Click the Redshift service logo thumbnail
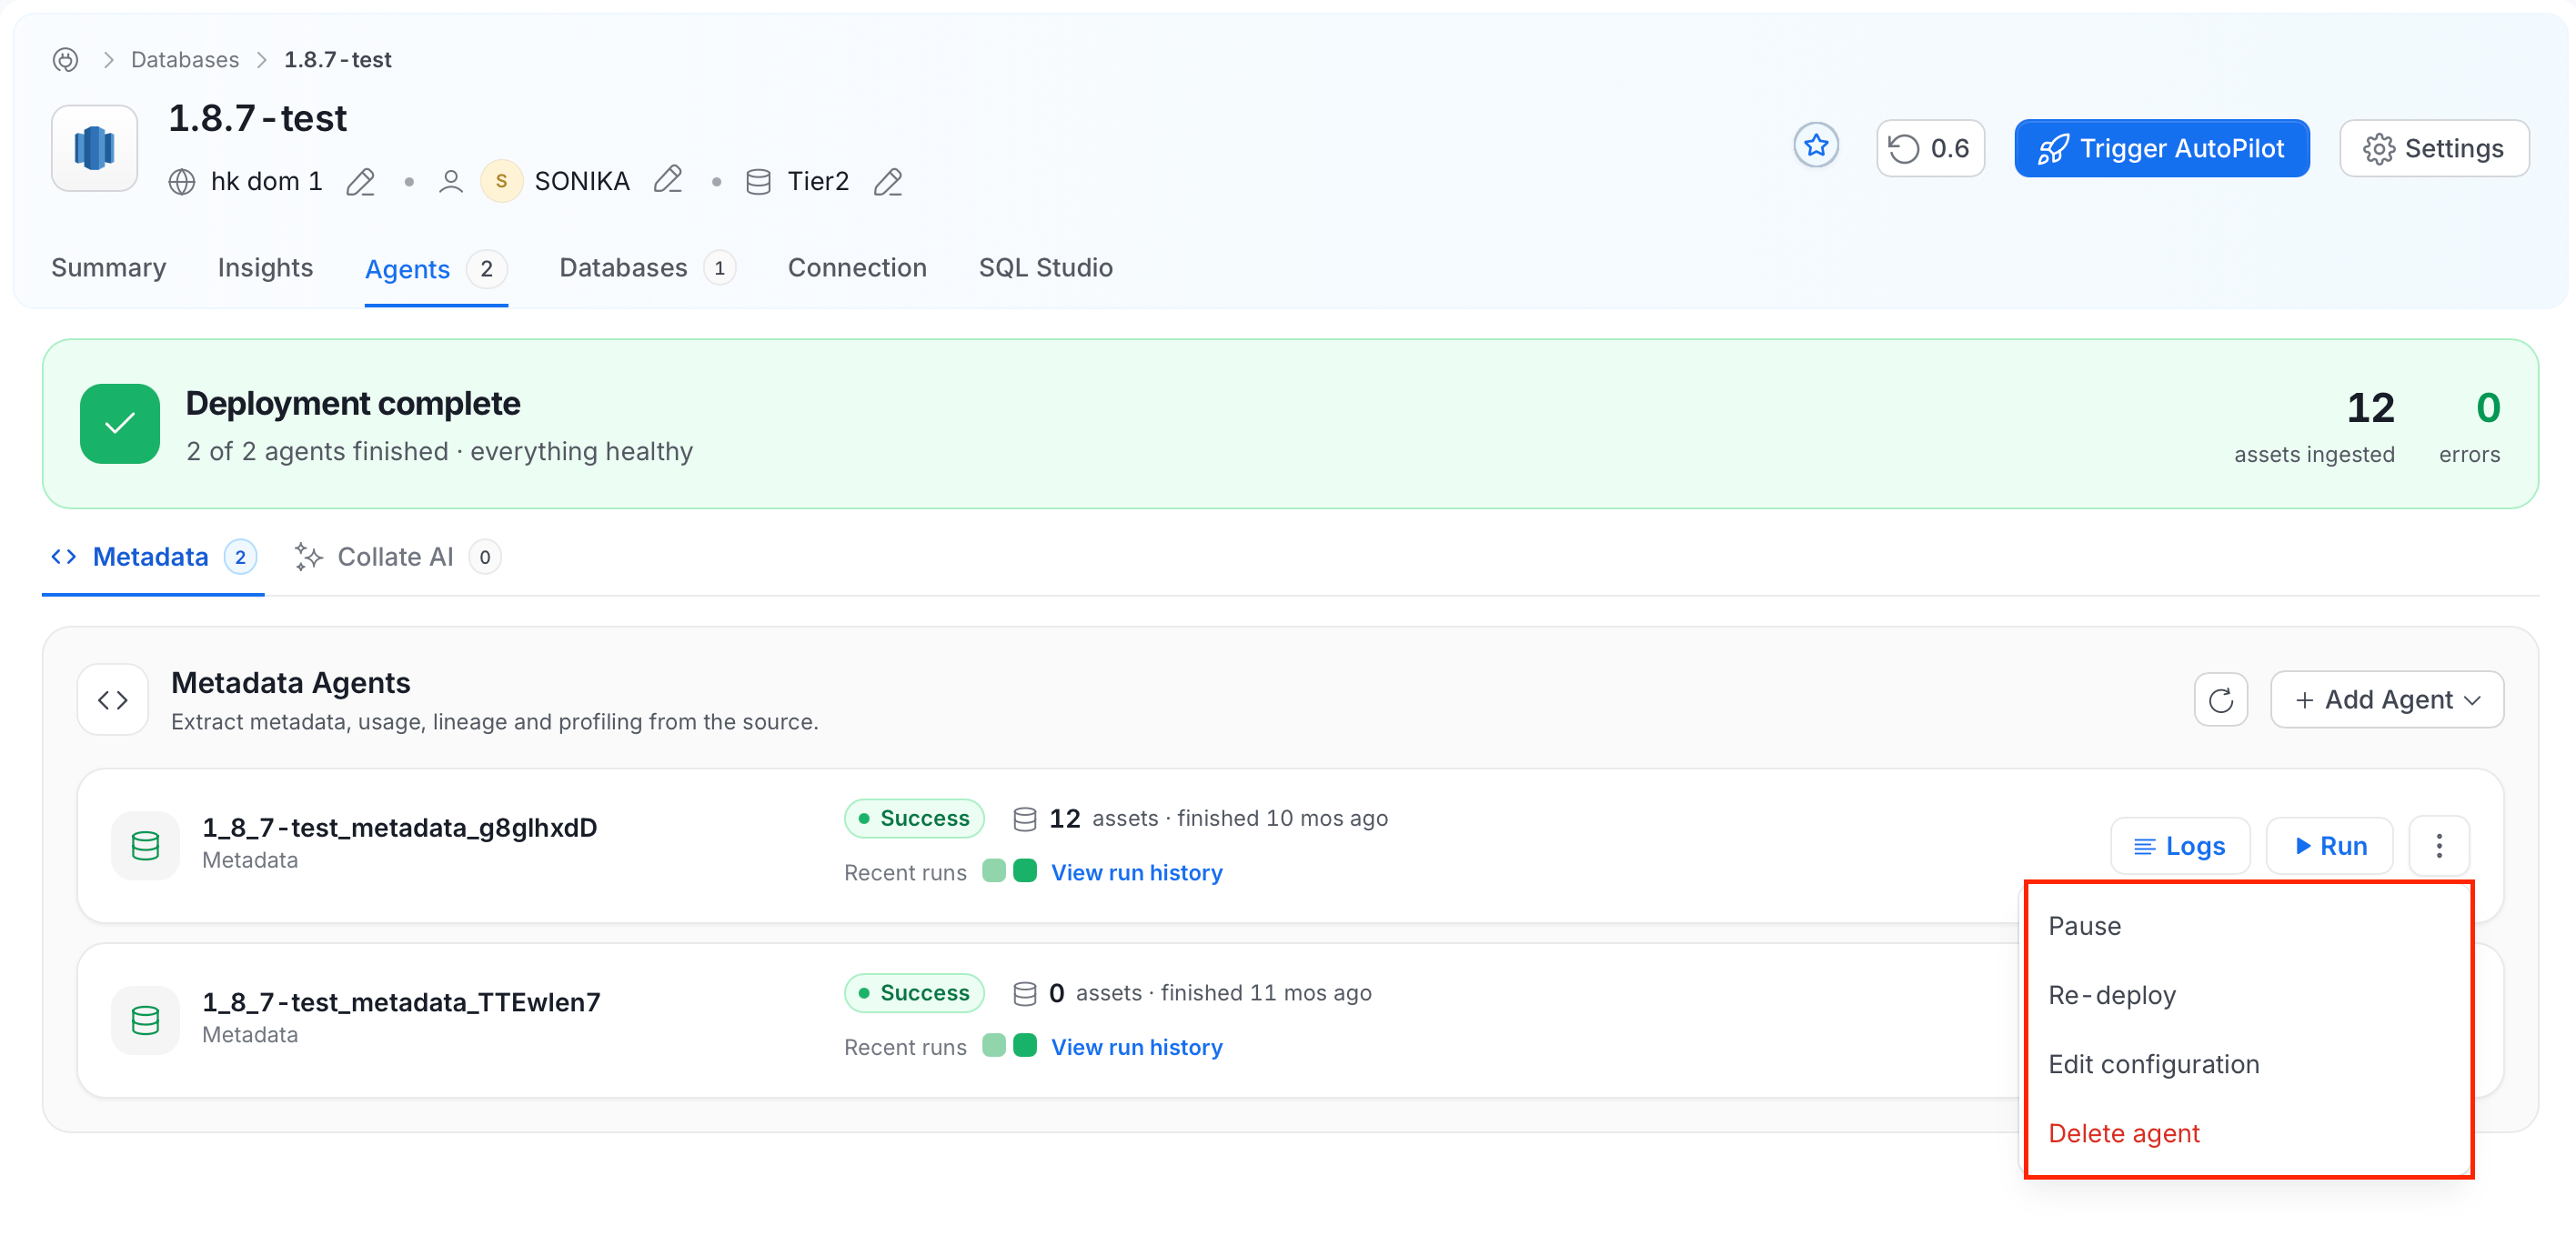The image size is (2576, 1246). point(95,148)
